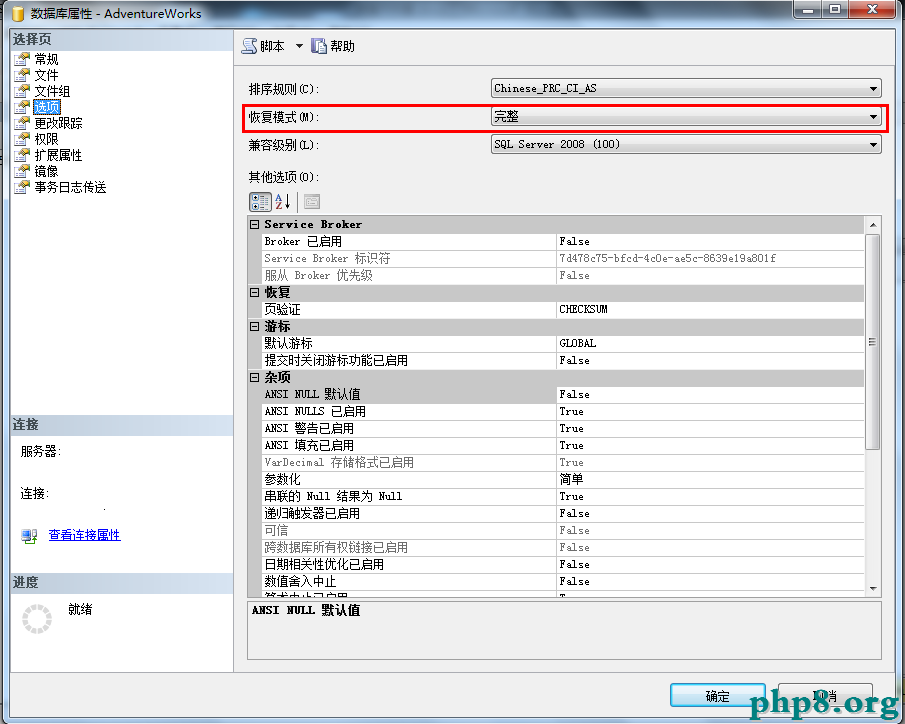
Task: Click the GLOBAL value cell
Action: click(710, 344)
